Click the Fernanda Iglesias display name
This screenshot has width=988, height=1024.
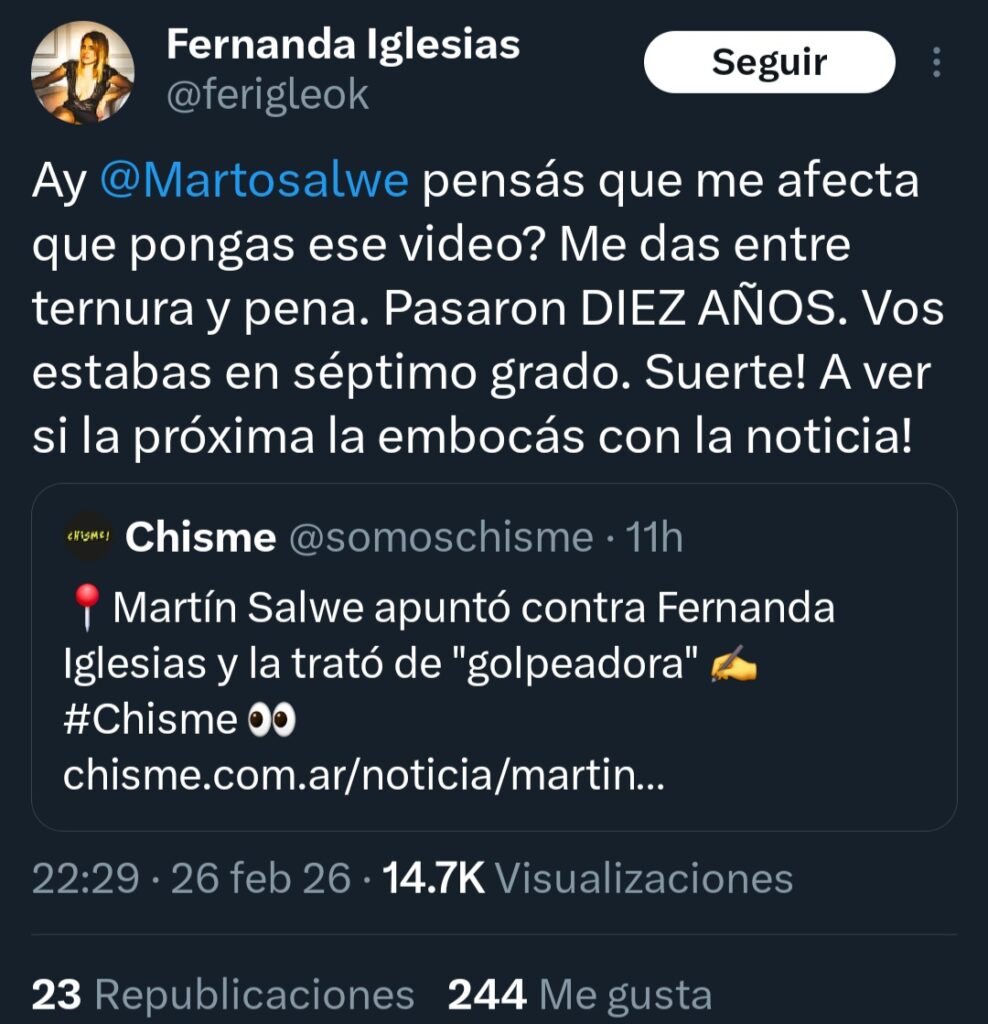[343, 45]
